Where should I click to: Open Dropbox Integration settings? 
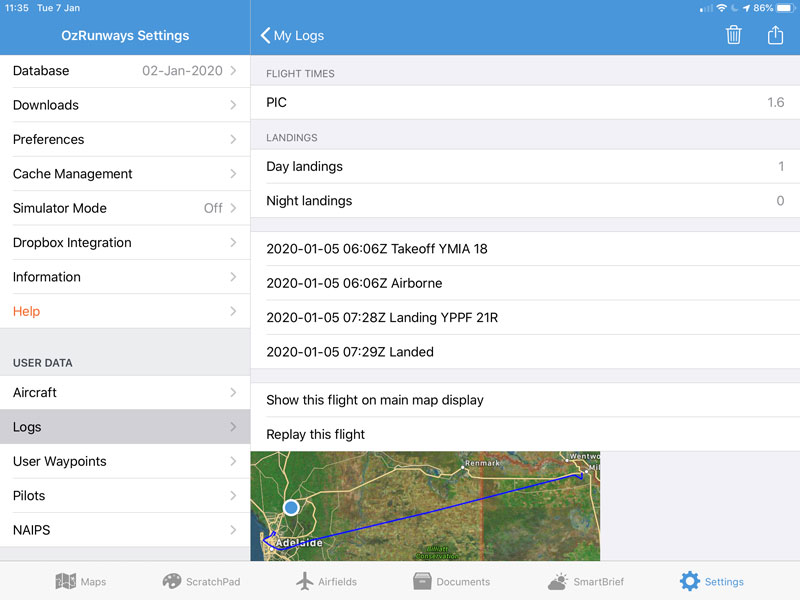(x=125, y=242)
